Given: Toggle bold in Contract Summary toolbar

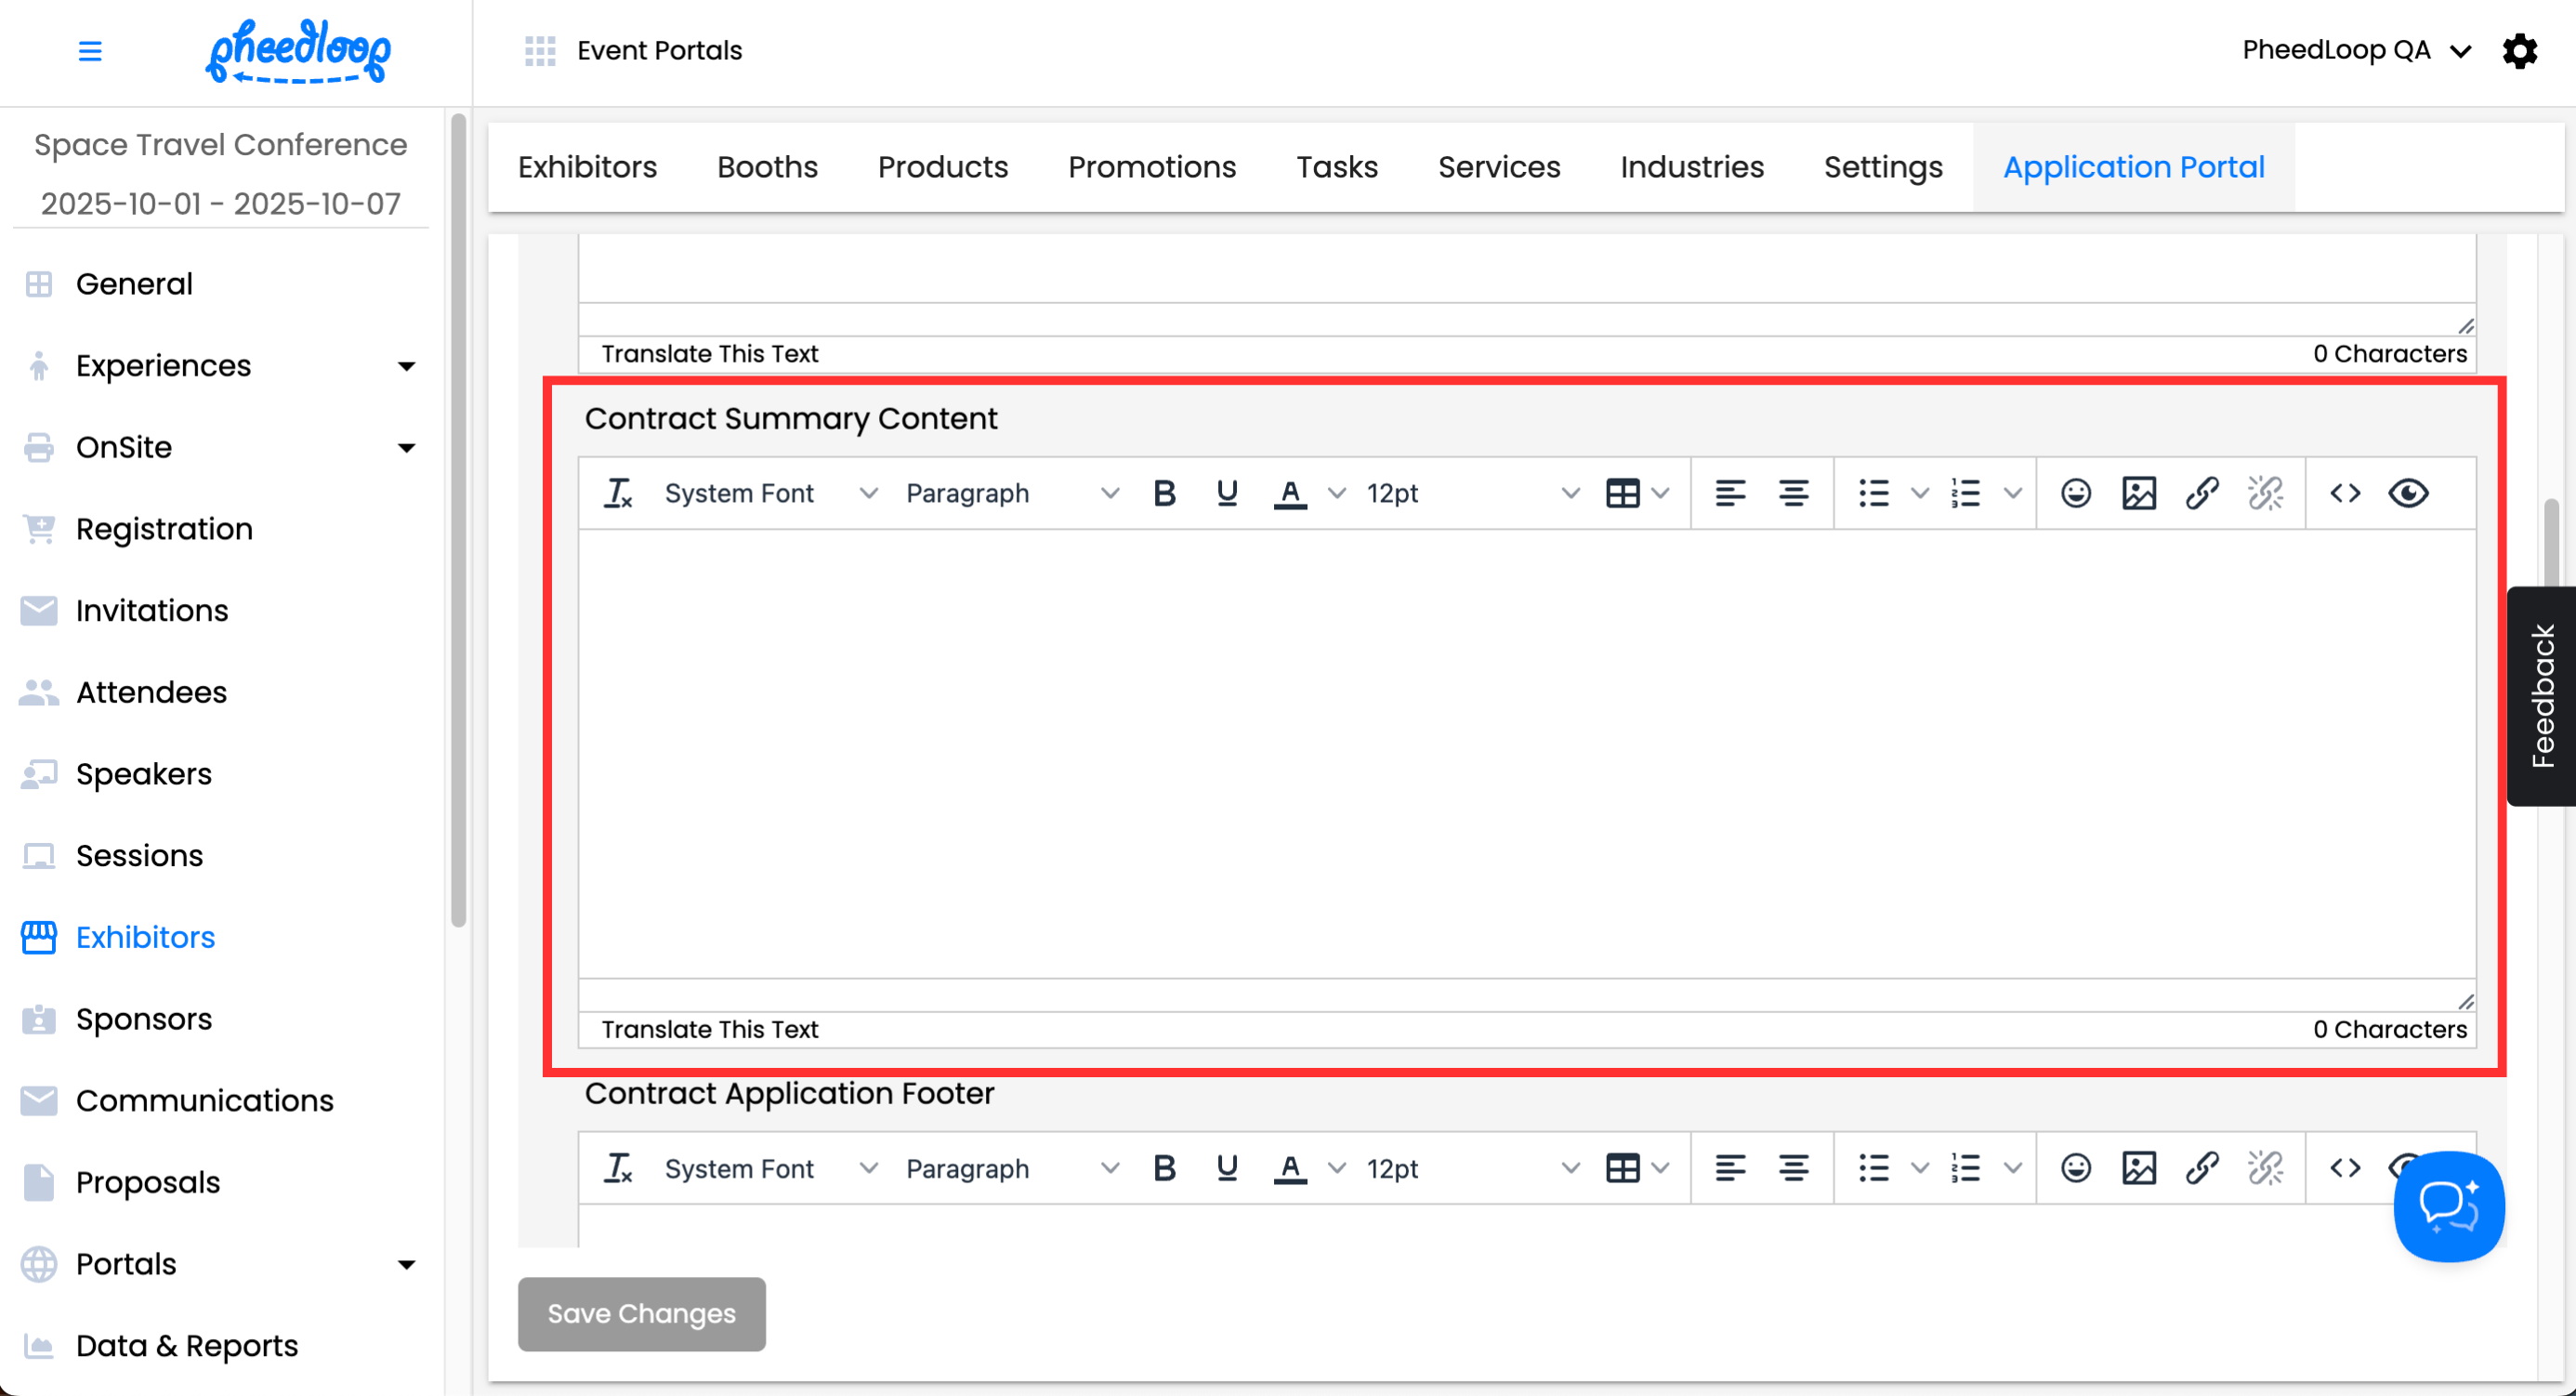Looking at the screenshot, I should click(1164, 493).
